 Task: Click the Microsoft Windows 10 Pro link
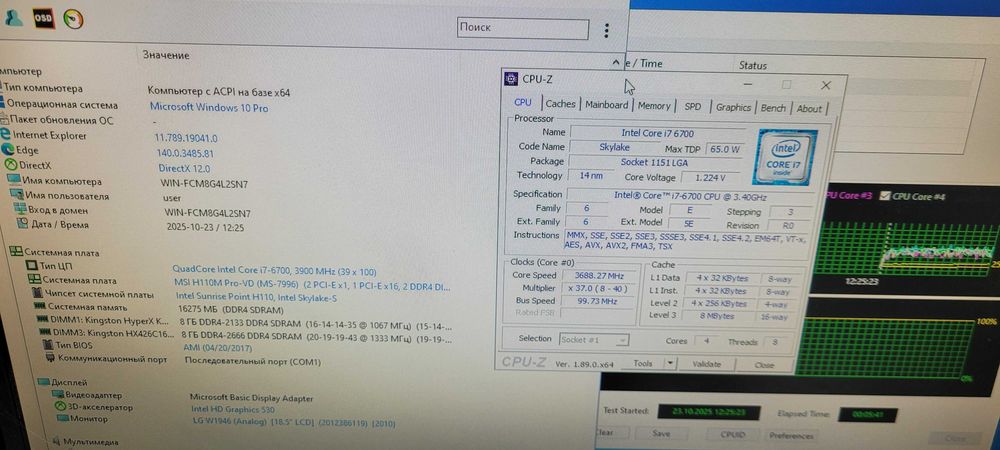pyautogui.click(x=209, y=108)
